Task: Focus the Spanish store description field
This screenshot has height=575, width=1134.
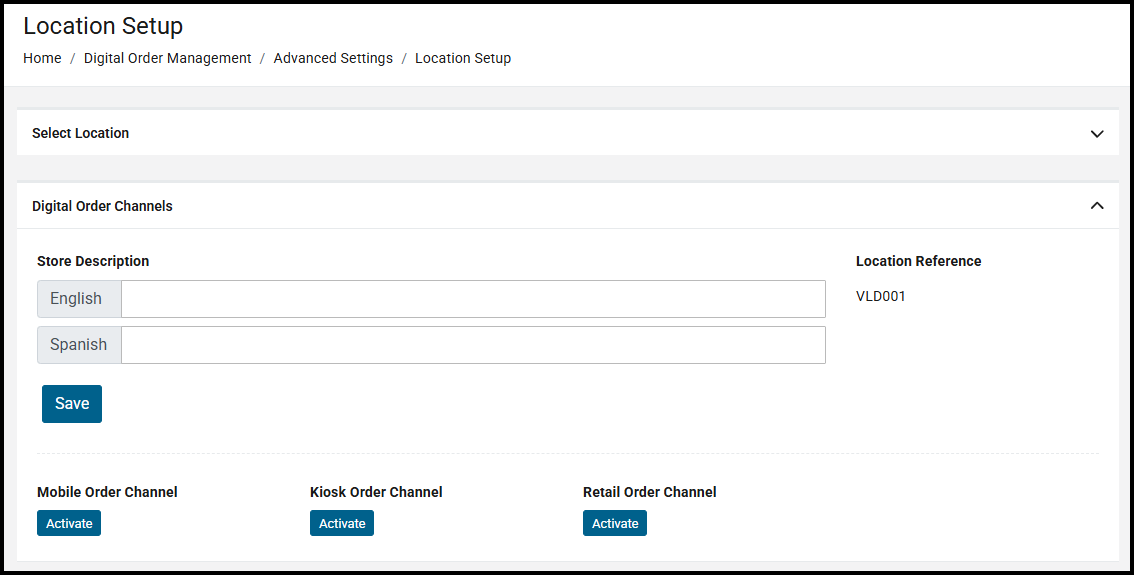Action: [473, 345]
